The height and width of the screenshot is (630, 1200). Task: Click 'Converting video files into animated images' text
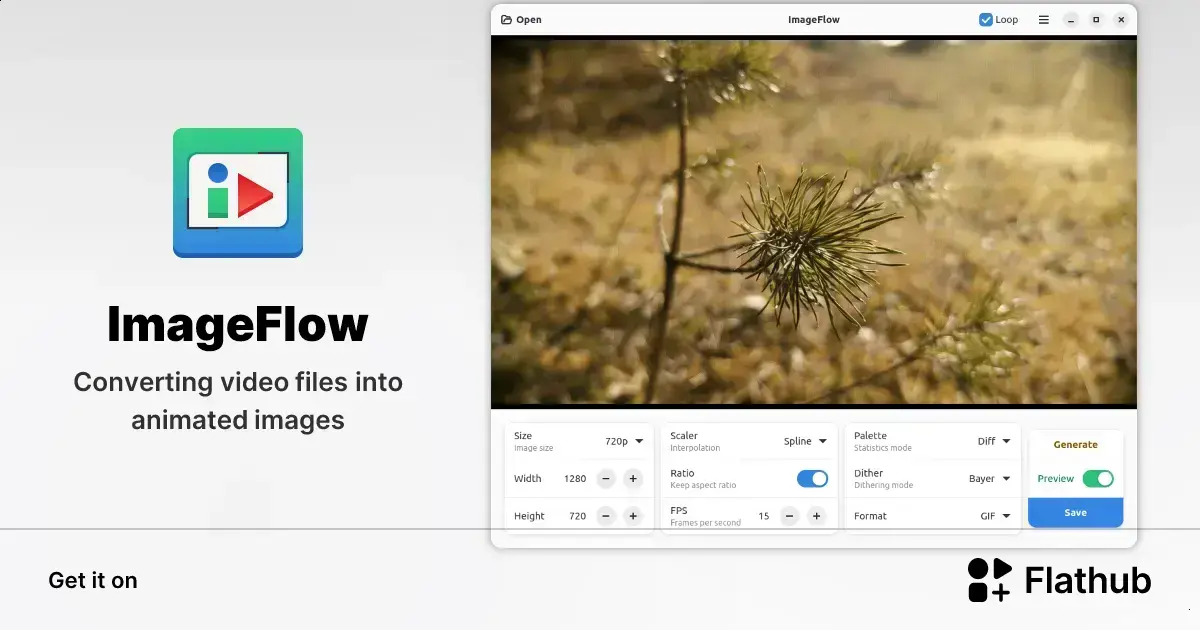click(x=238, y=400)
